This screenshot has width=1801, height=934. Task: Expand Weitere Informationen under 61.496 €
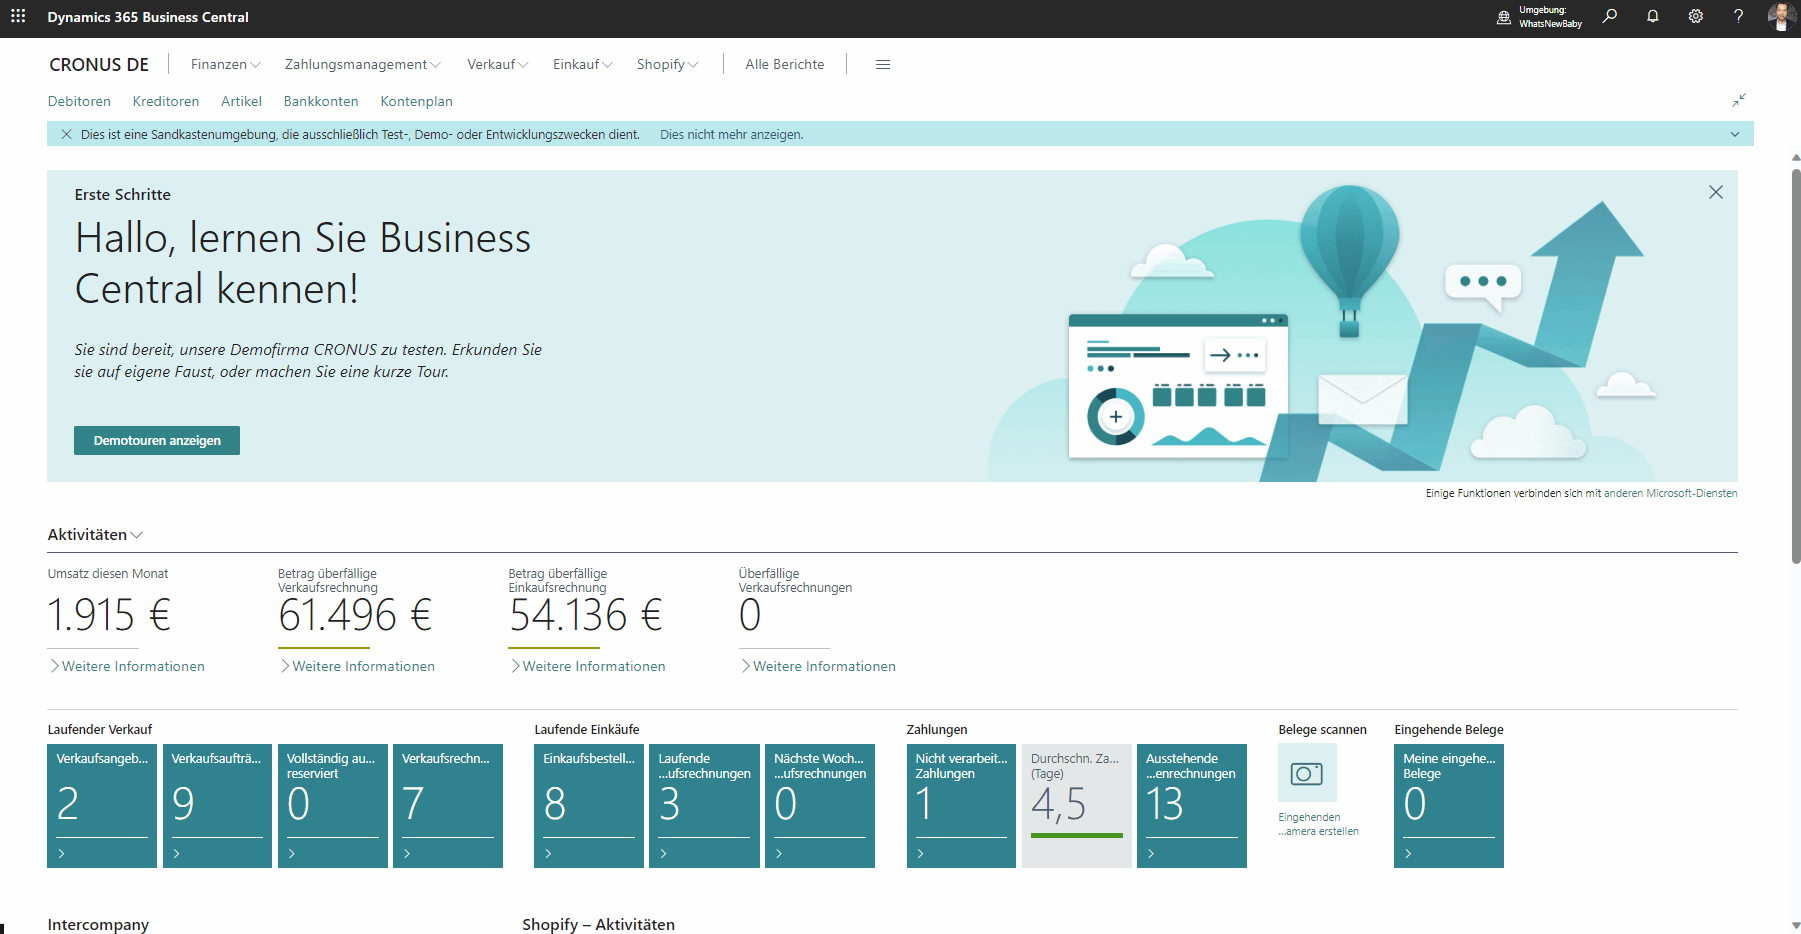click(357, 666)
